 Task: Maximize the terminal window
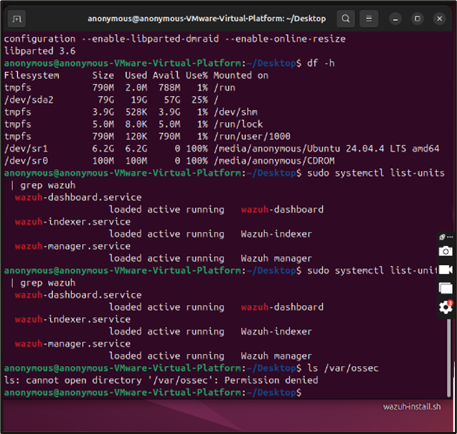pyautogui.click(x=417, y=19)
